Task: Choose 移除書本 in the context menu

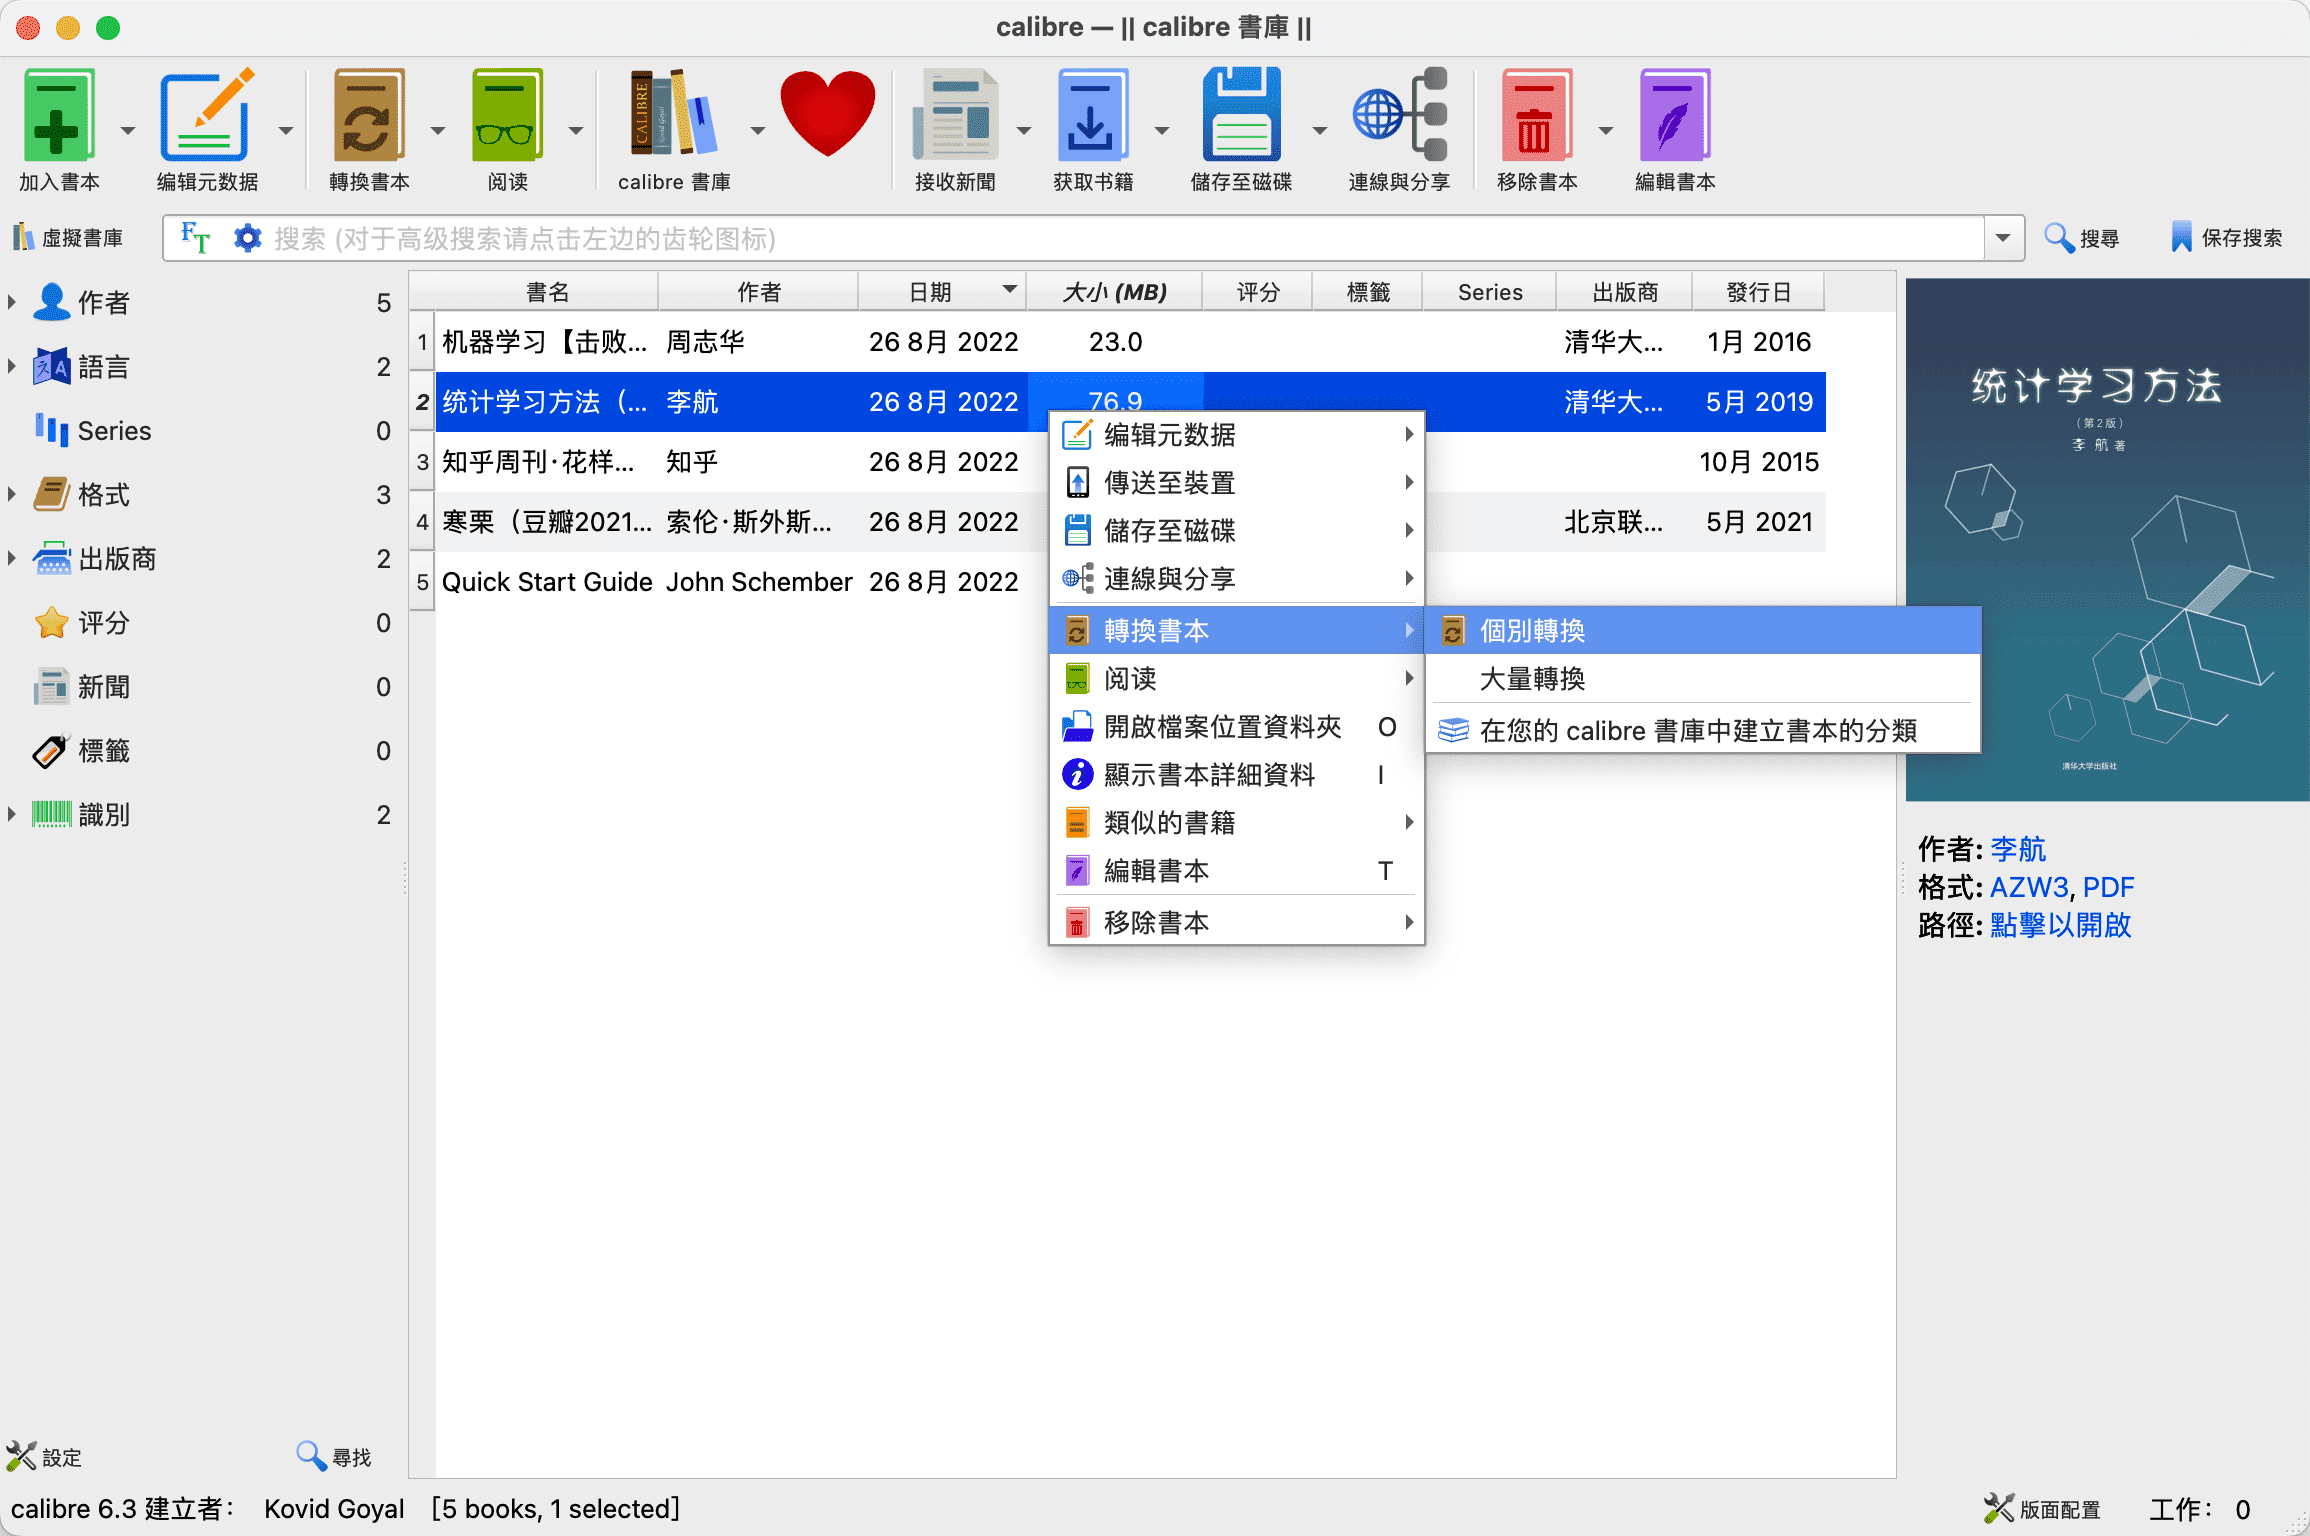Action: click(1237, 923)
